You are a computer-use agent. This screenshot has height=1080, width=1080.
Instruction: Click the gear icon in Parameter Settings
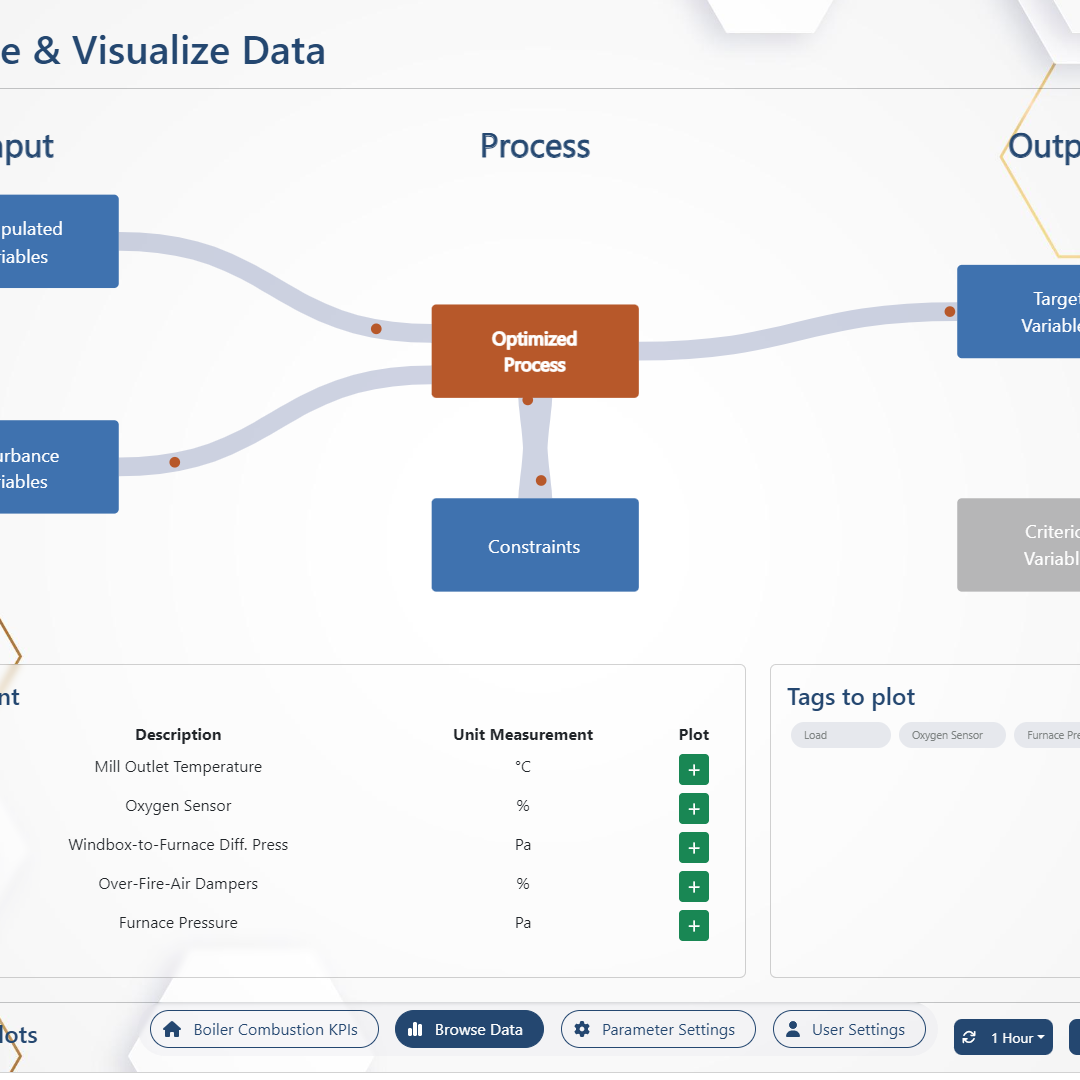click(582, 1029)
